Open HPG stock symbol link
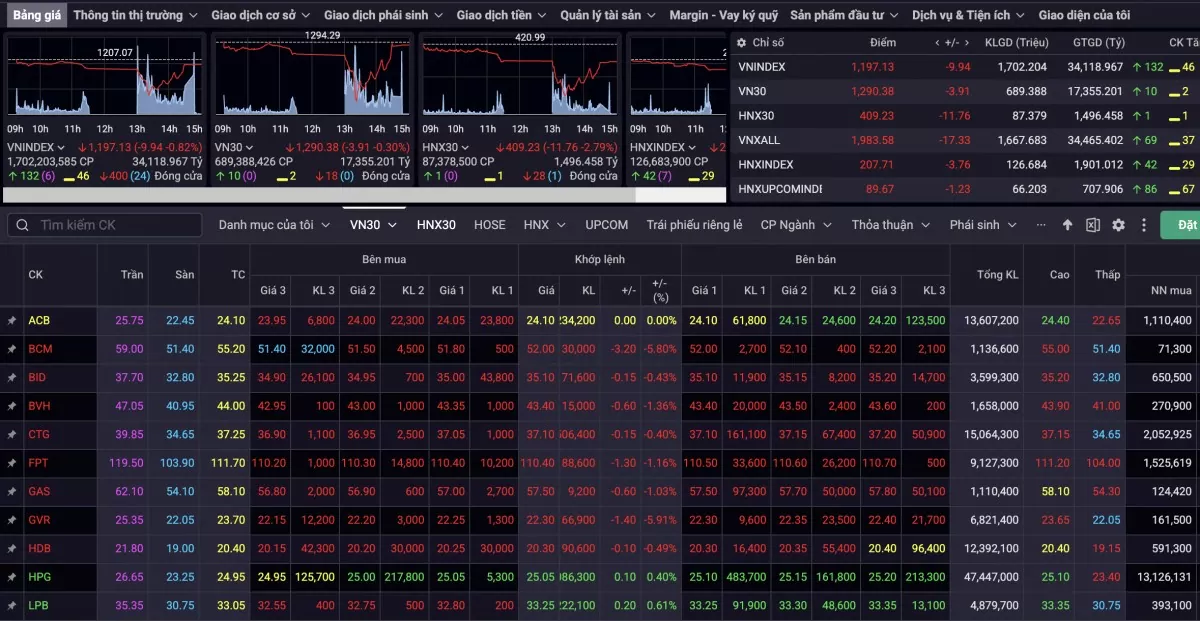 (39, 577)
